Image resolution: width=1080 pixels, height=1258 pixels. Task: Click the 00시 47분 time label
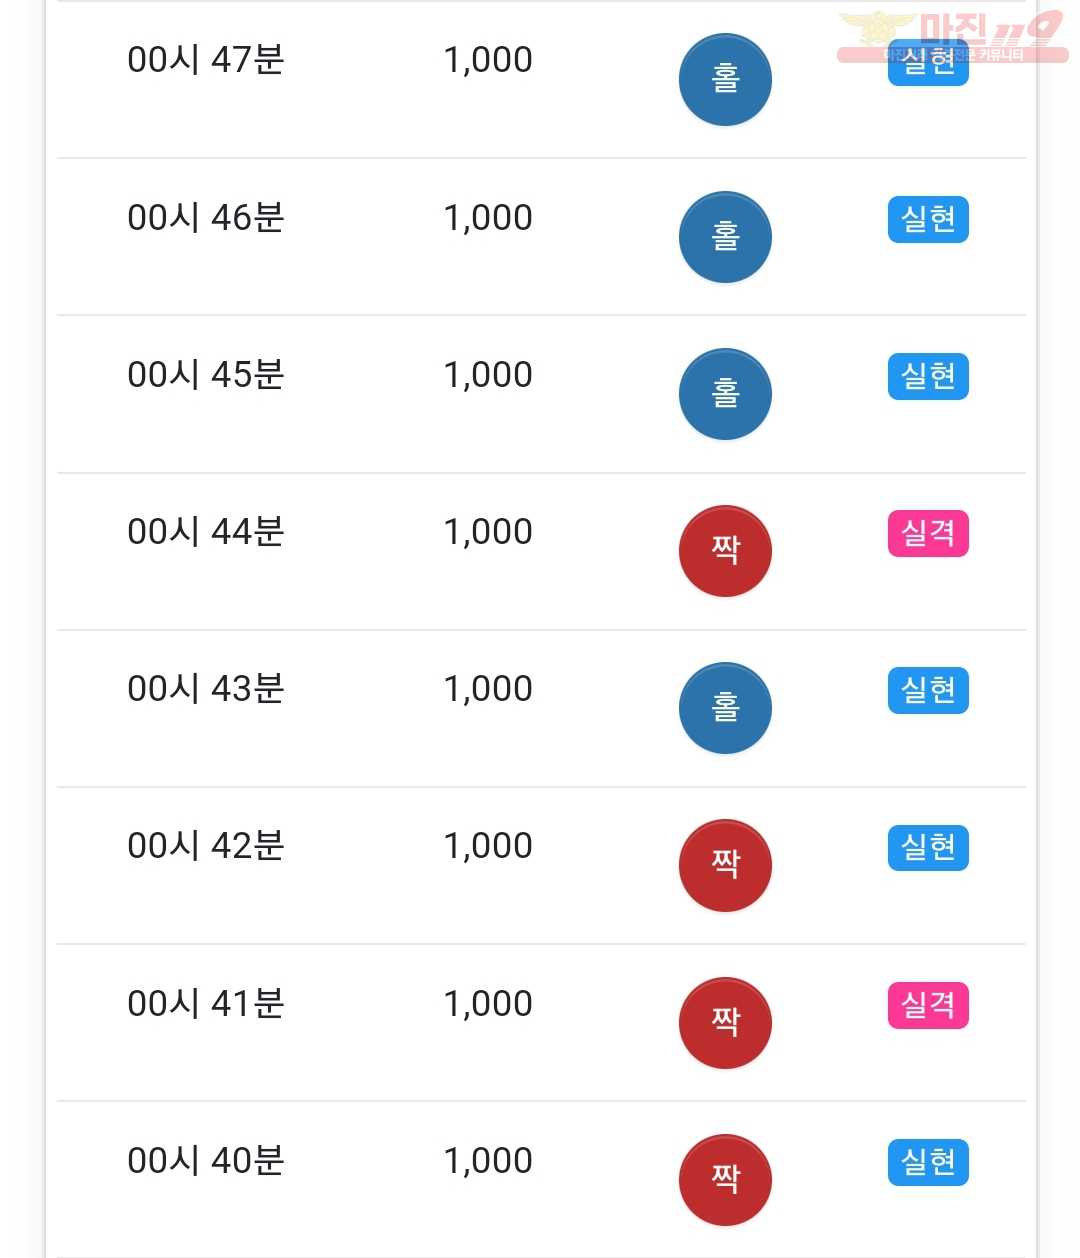[206, 60]
